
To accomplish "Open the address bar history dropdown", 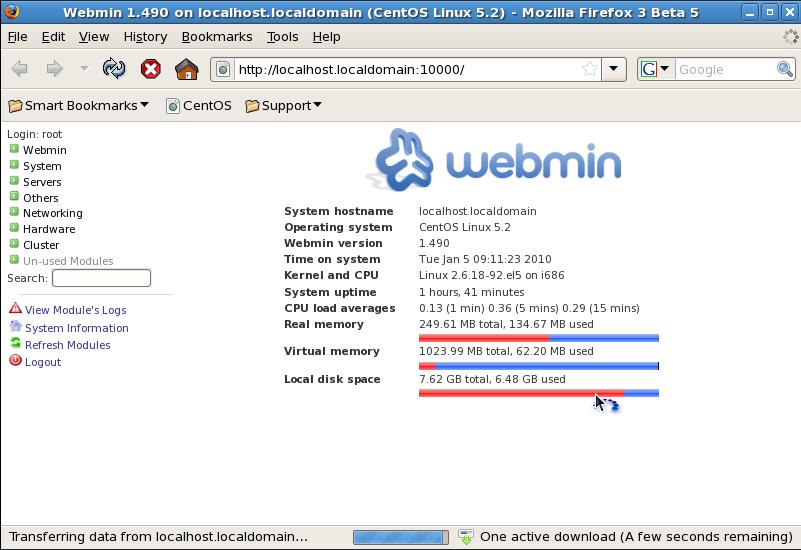I will [x=614, y=69].
